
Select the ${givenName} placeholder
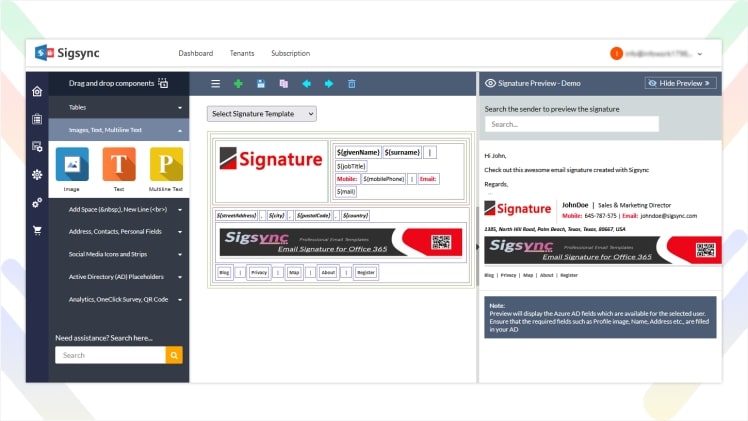(358, 152)
